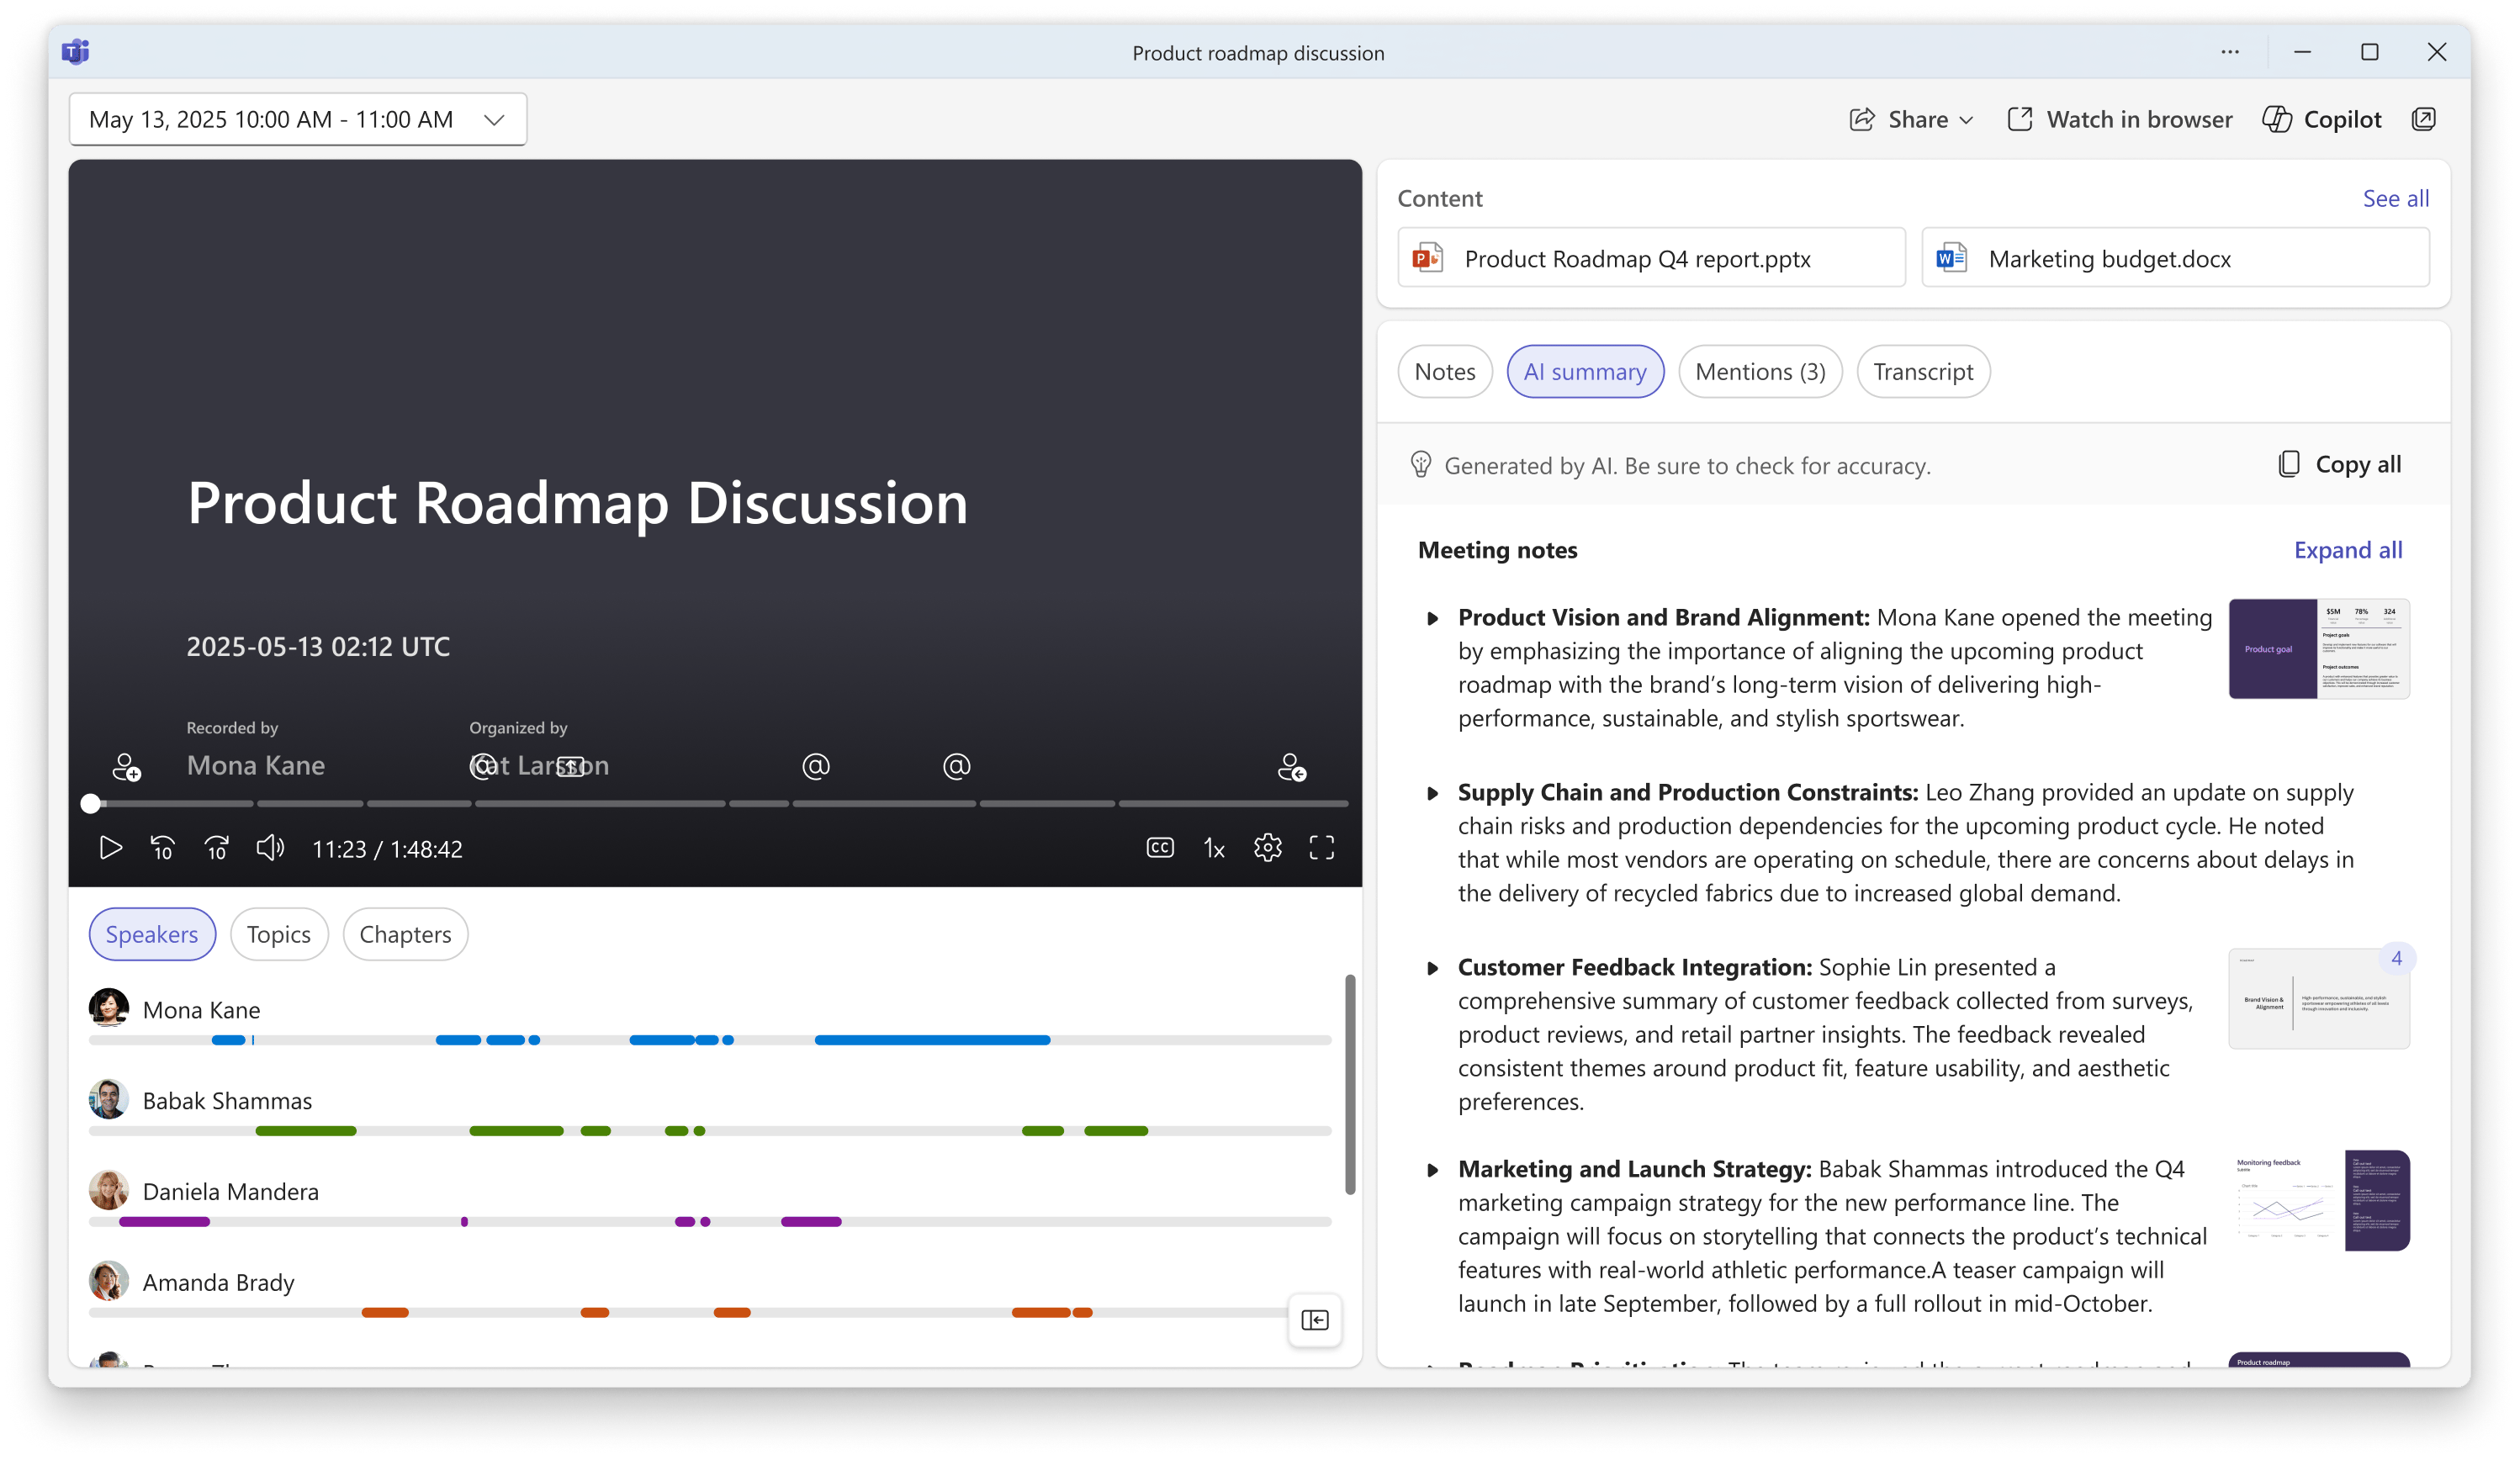
Task: Enter fullscreen video mode
Action: [x=1321, y=847]
